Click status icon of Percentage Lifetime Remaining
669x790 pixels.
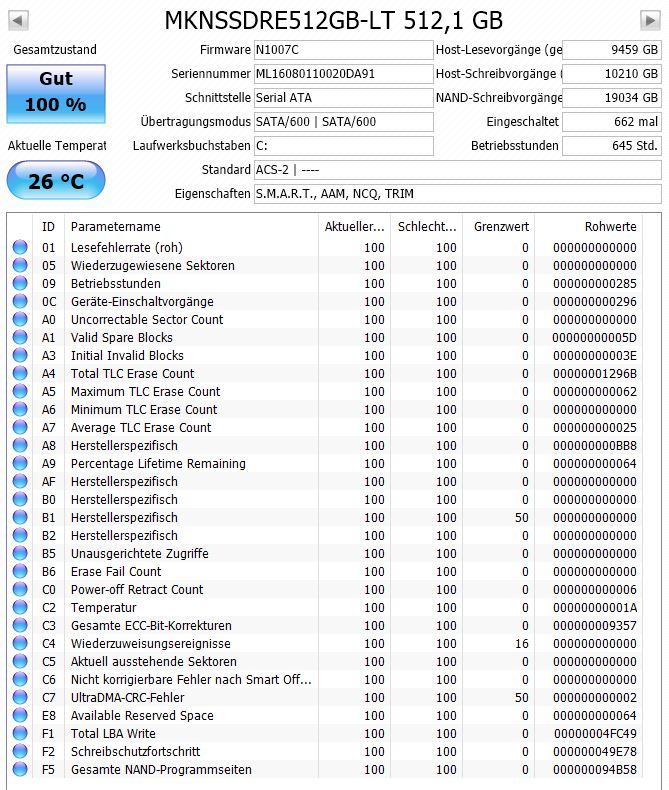[20, 464]
